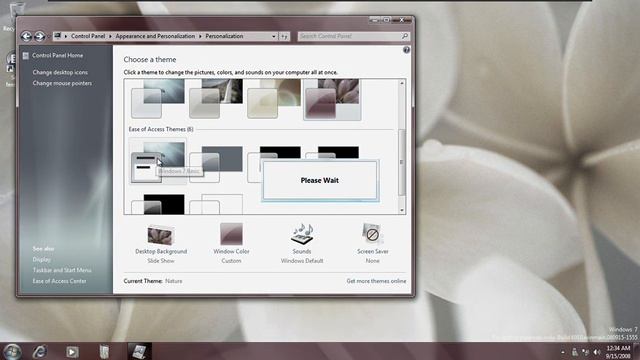Select the gray Windows Classic theme thumbnail
Screen dimensions: 640x360
(x=216, y=164)
